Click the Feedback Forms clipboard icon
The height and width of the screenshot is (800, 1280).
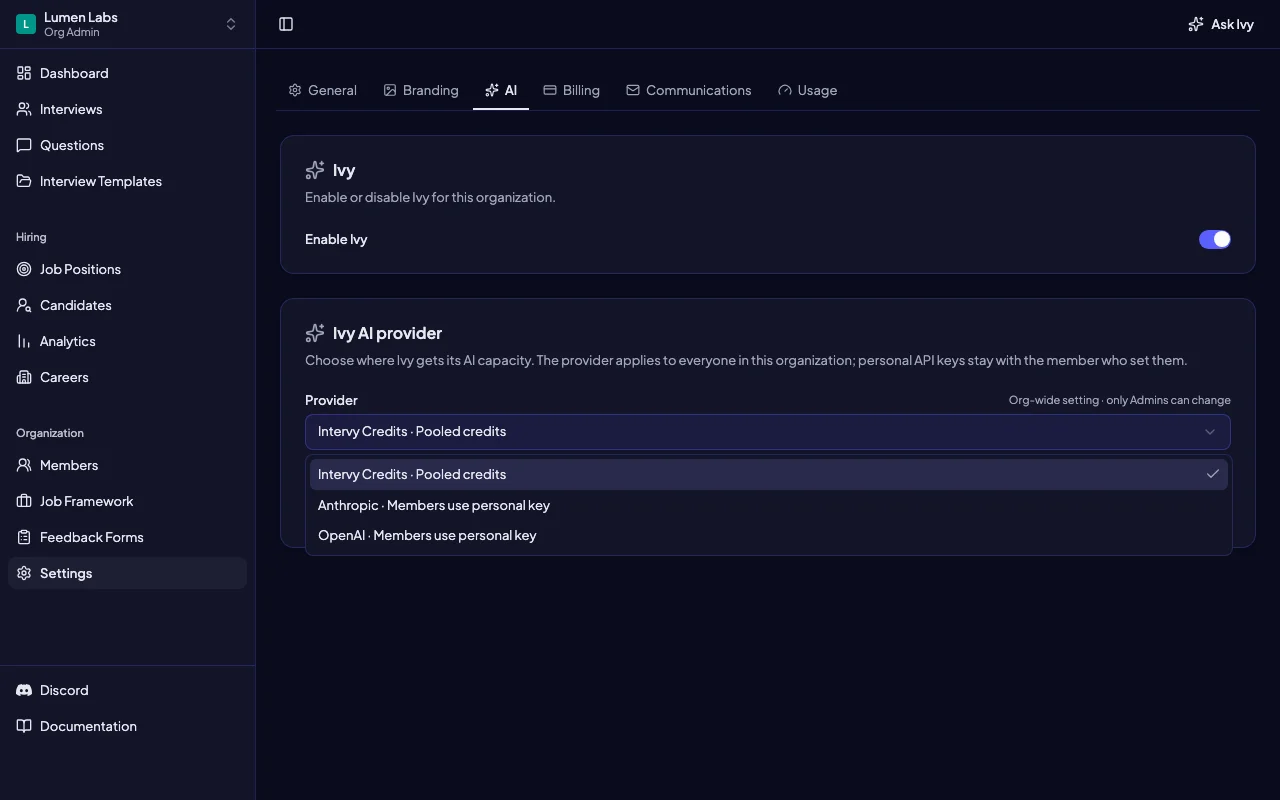click(x=24, y=537)
